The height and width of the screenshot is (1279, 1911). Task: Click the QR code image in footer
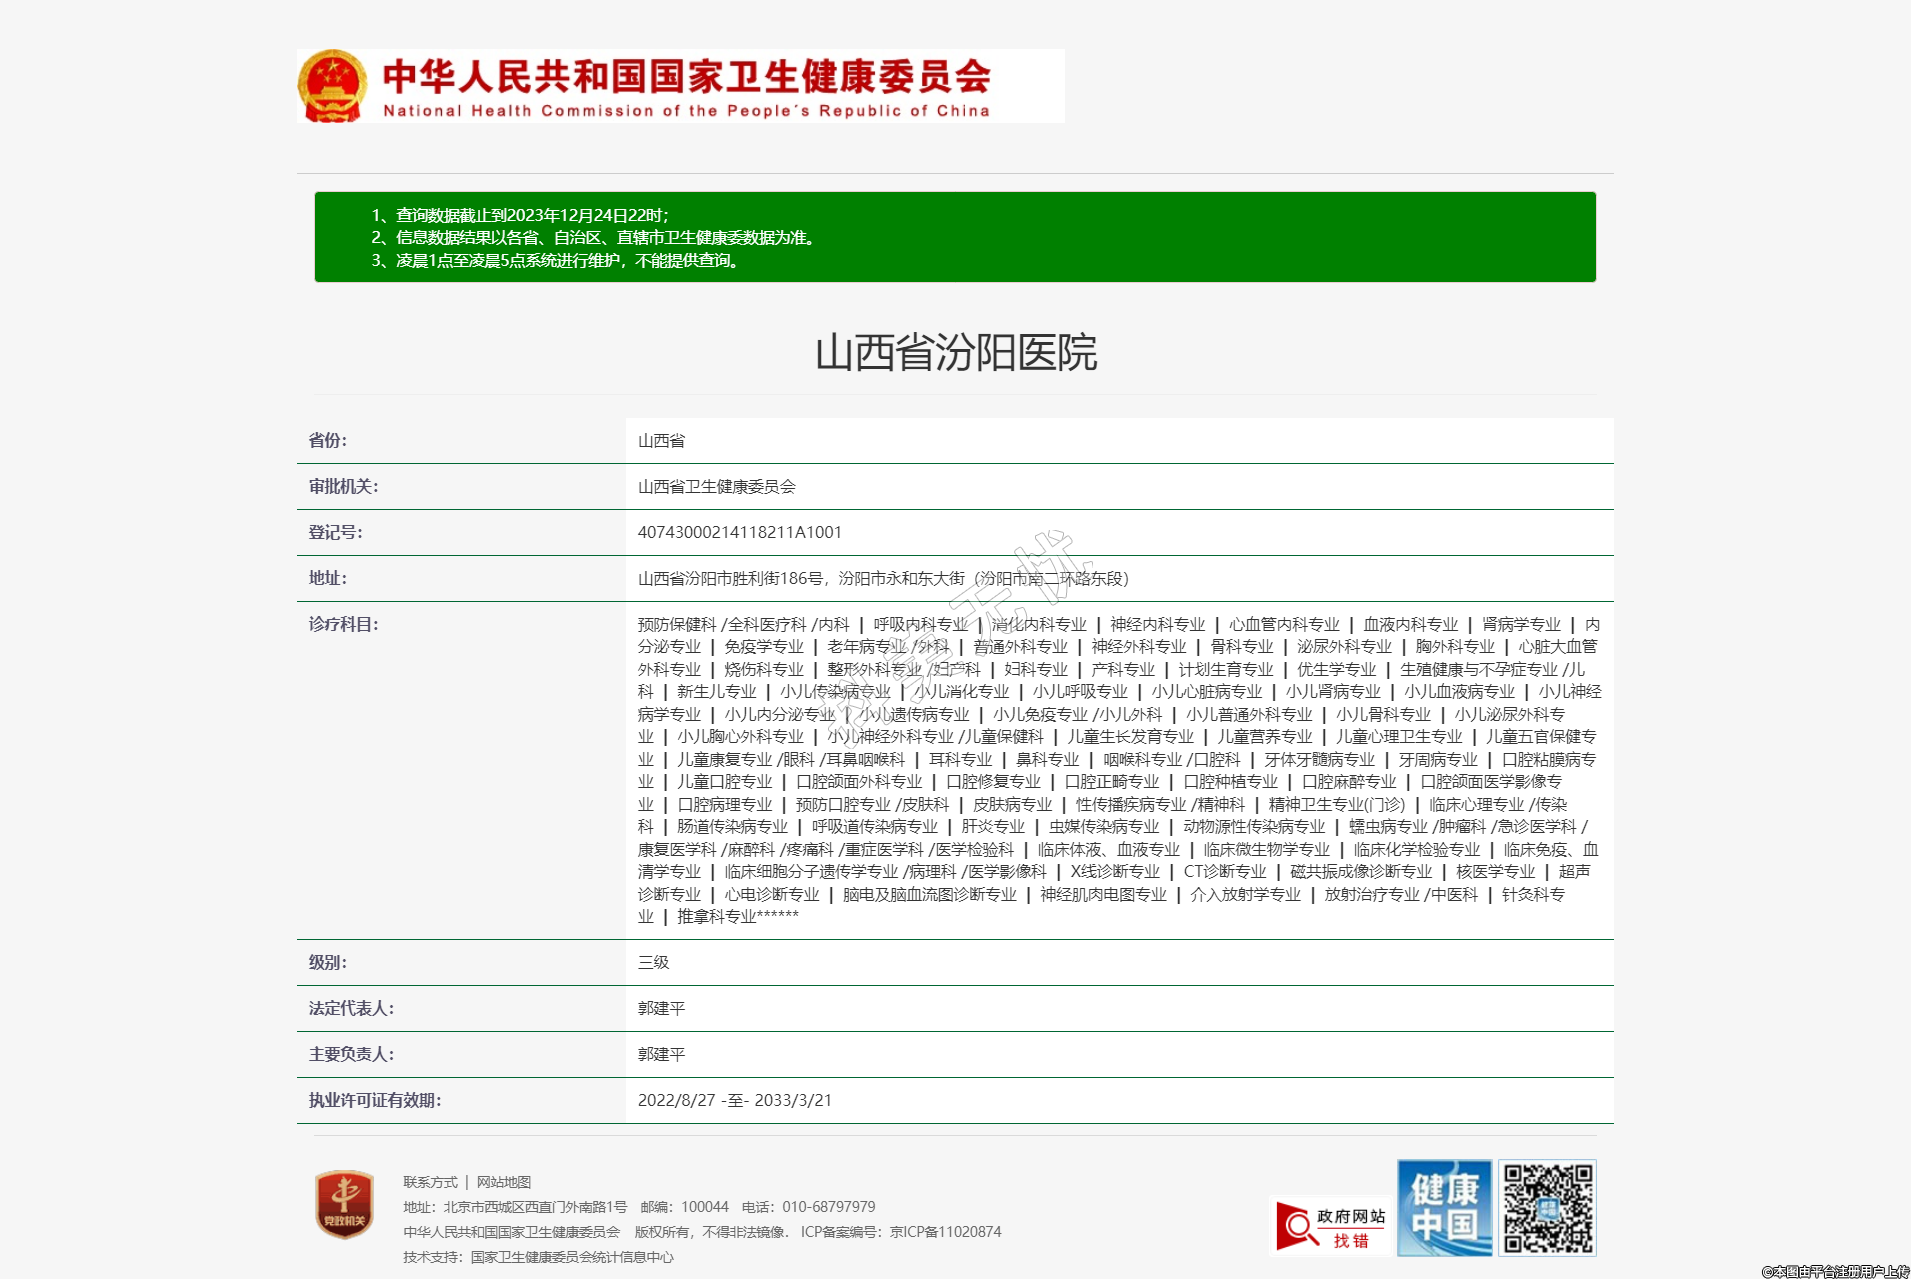tap(1547, 1208)
